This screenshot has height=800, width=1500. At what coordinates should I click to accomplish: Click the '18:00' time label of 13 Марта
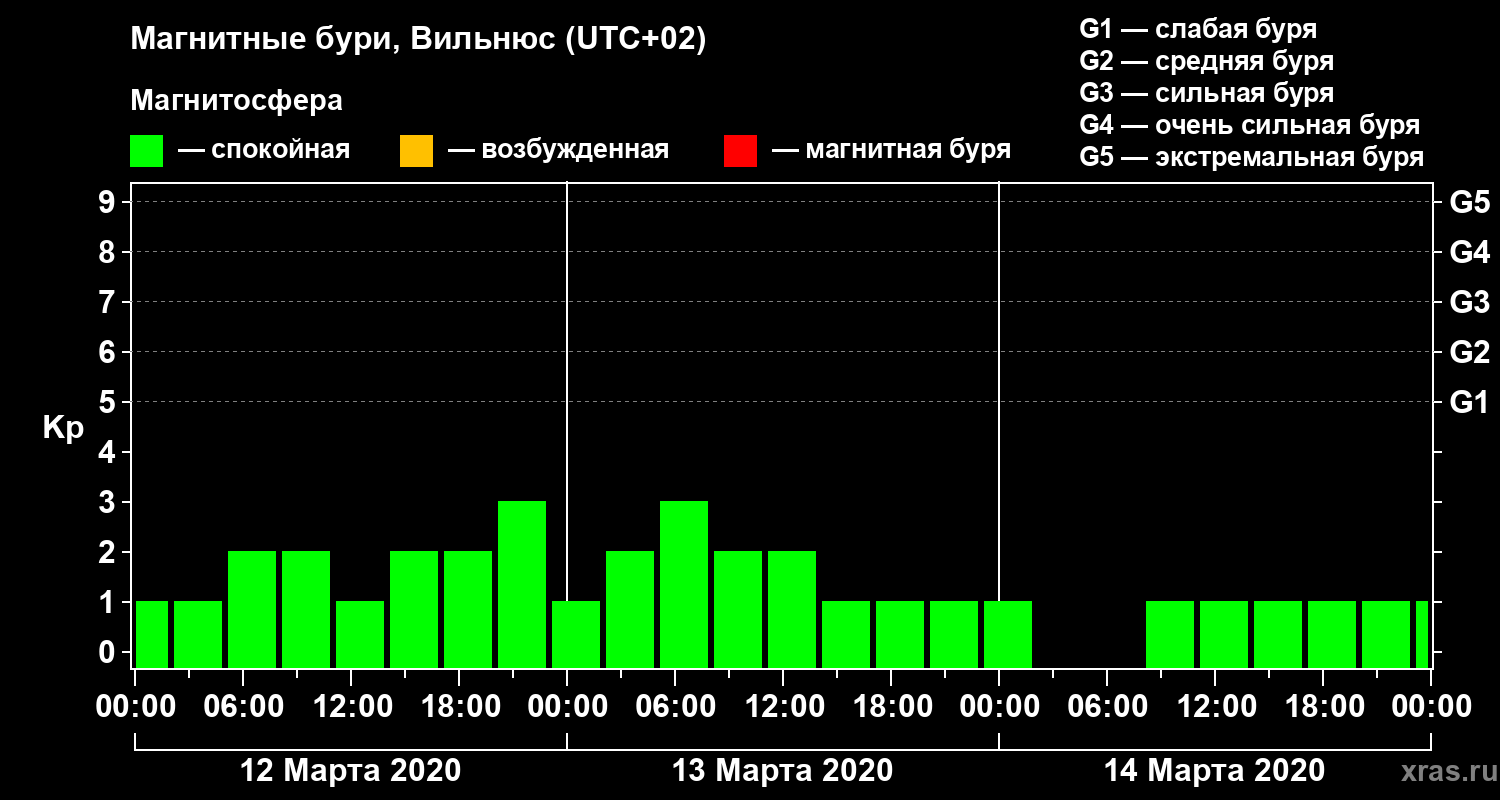coord(891,706)
